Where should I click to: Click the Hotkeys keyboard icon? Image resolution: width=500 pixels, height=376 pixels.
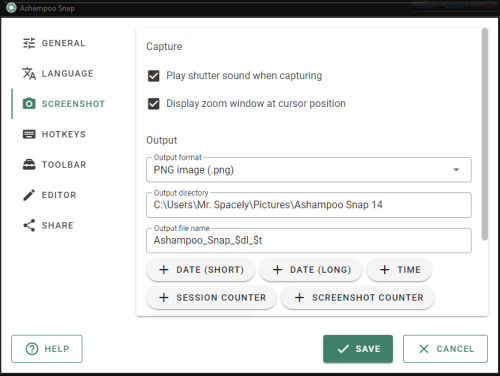[x=29, y=134]
